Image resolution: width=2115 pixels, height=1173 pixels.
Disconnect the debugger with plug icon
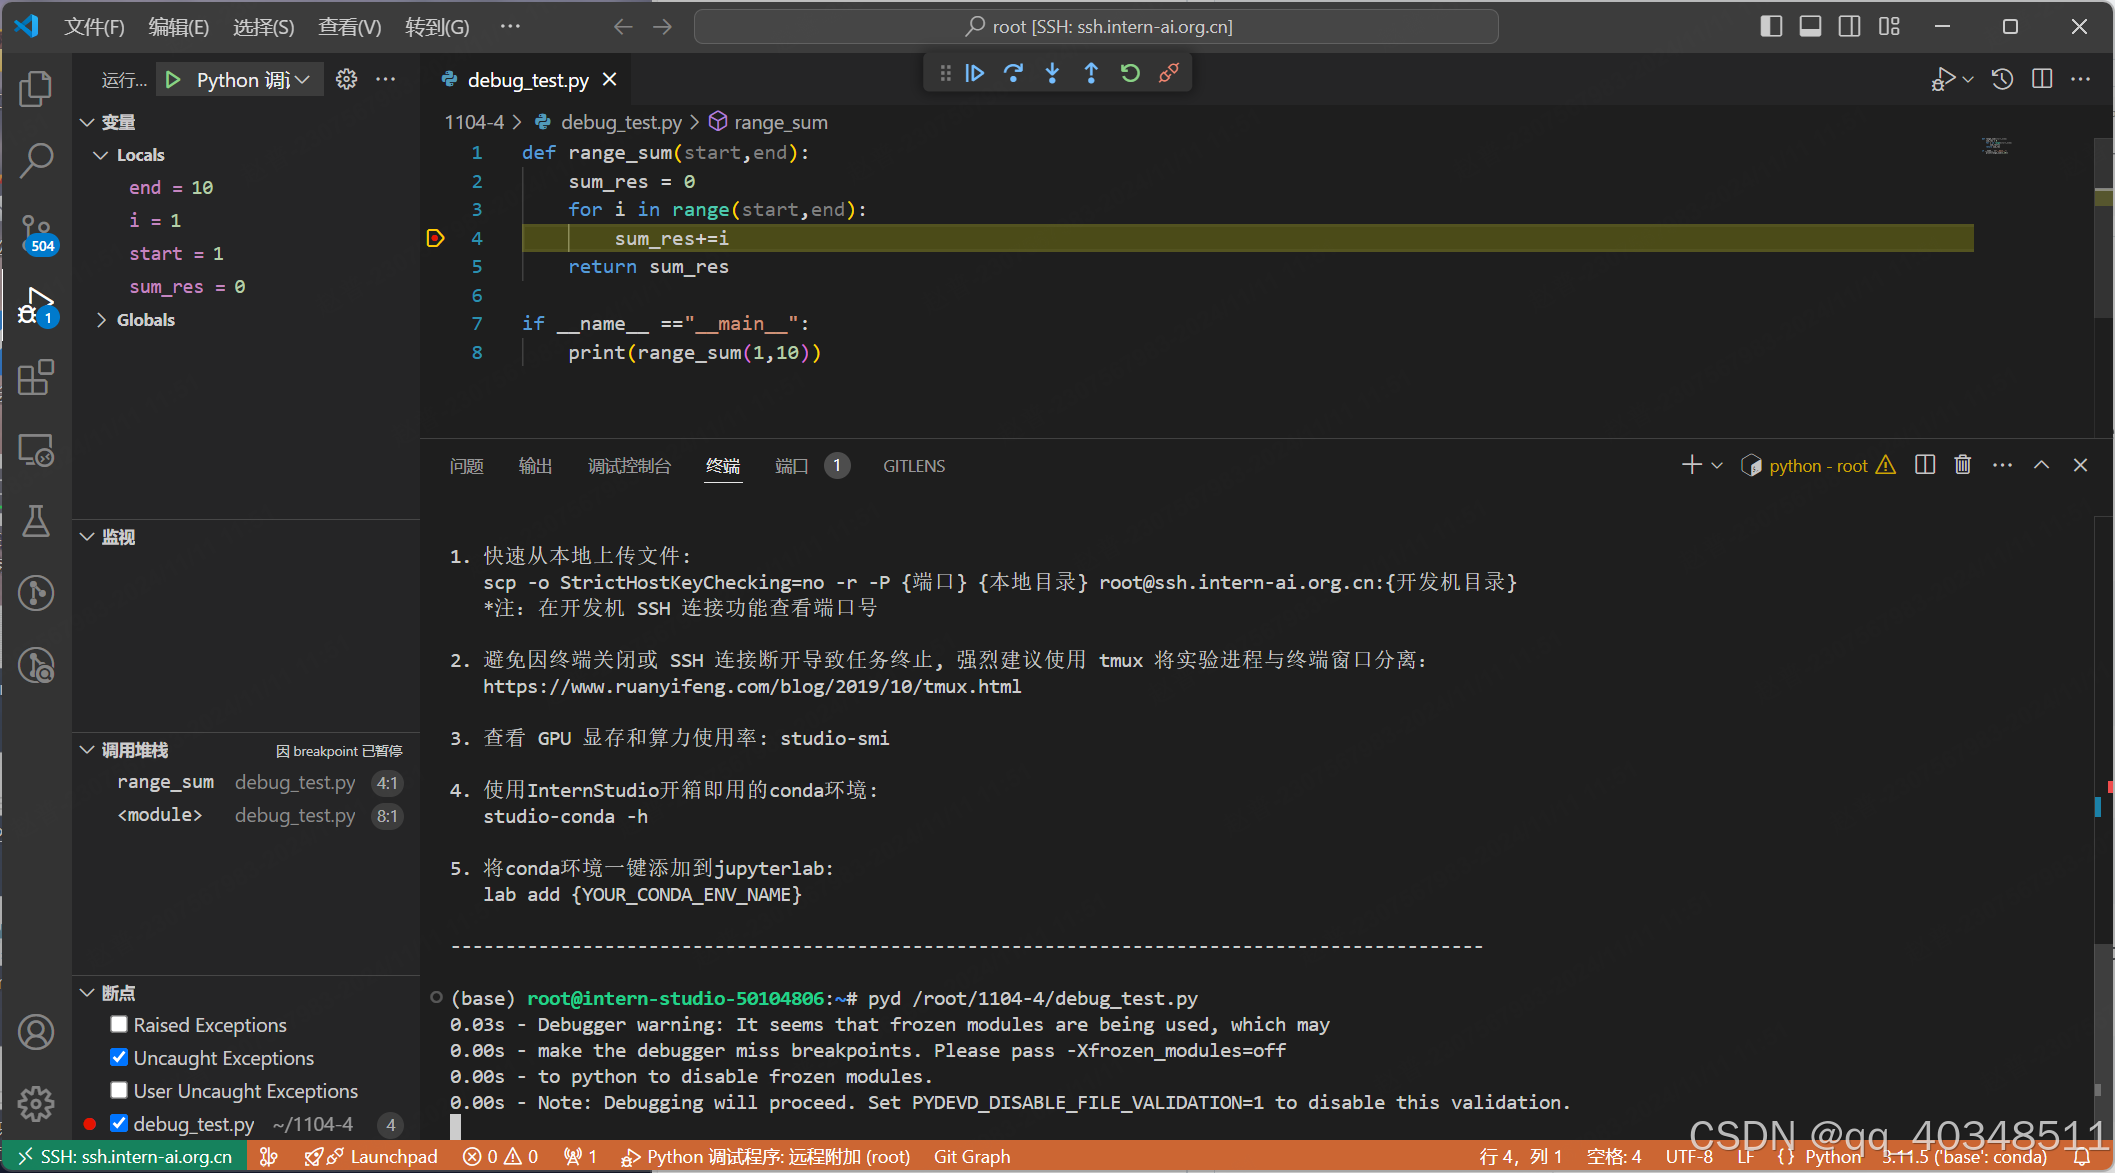pos(1169,73)
